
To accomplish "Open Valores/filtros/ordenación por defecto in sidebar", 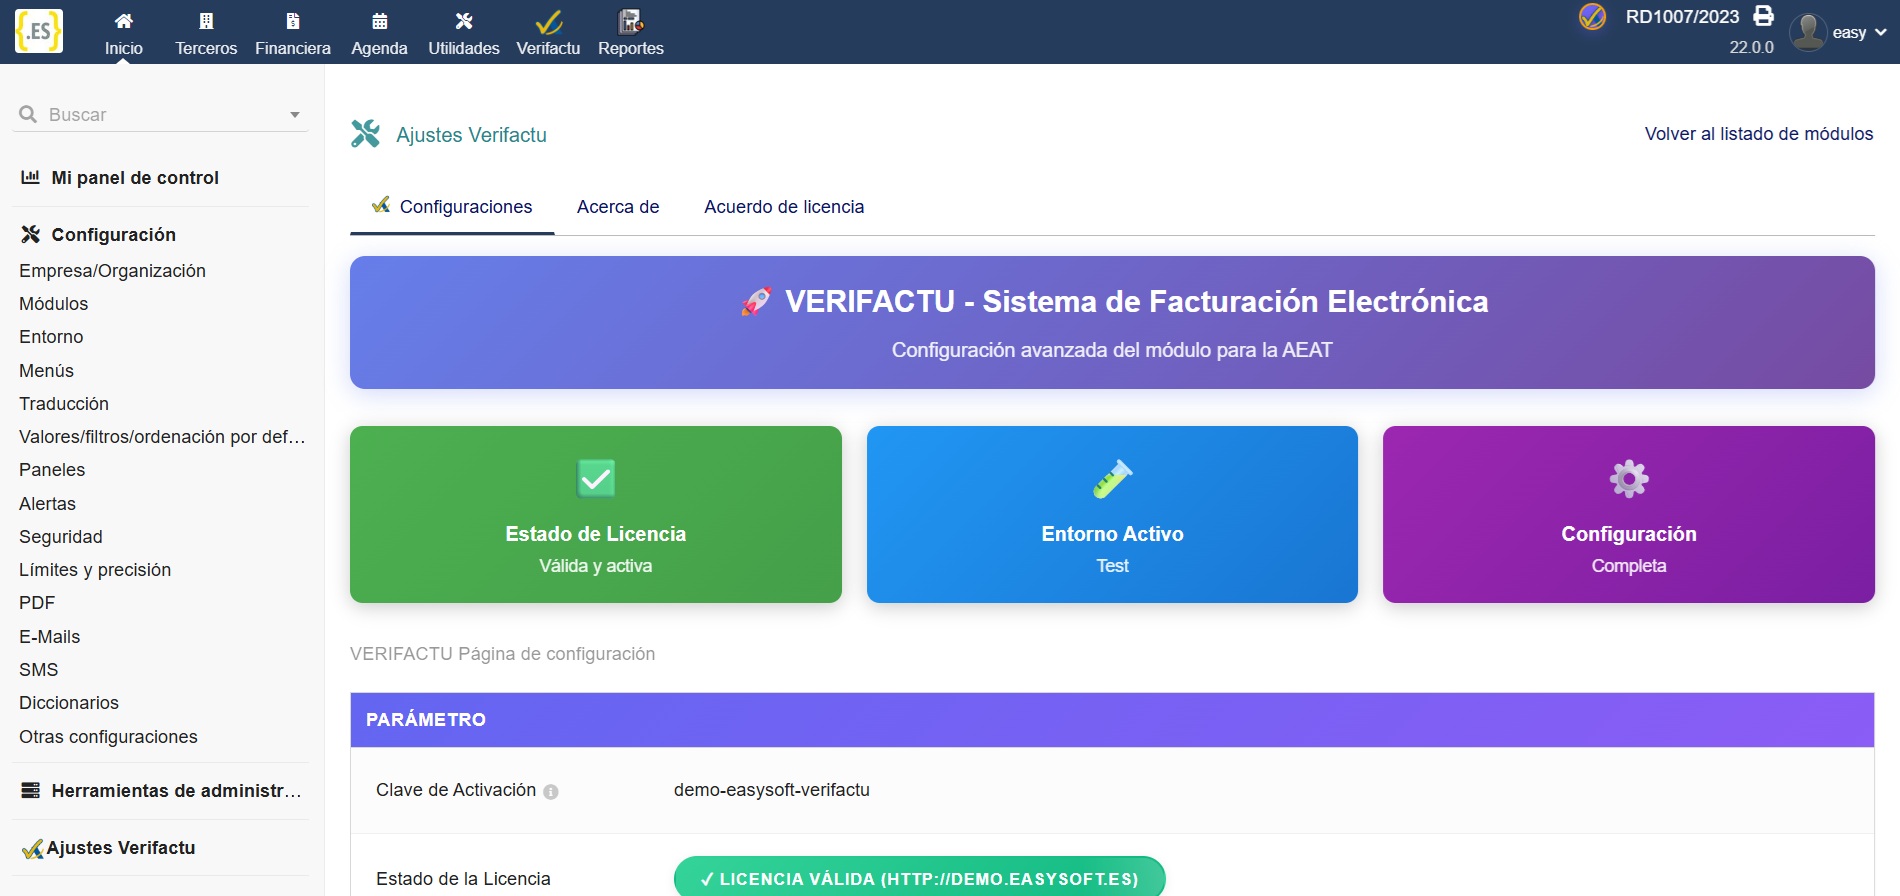I will (x=162, y=437).
